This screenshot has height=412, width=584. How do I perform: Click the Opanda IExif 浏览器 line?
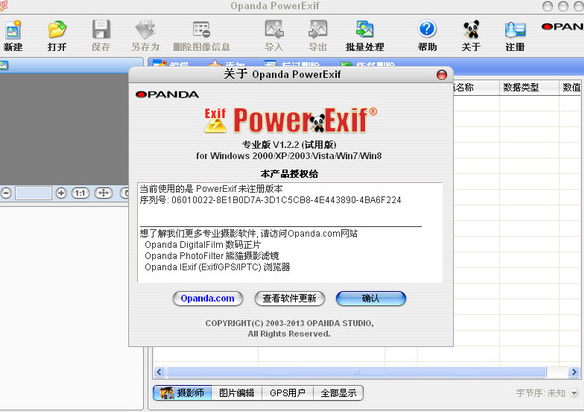pyautogui.click(x=217, y=267)
